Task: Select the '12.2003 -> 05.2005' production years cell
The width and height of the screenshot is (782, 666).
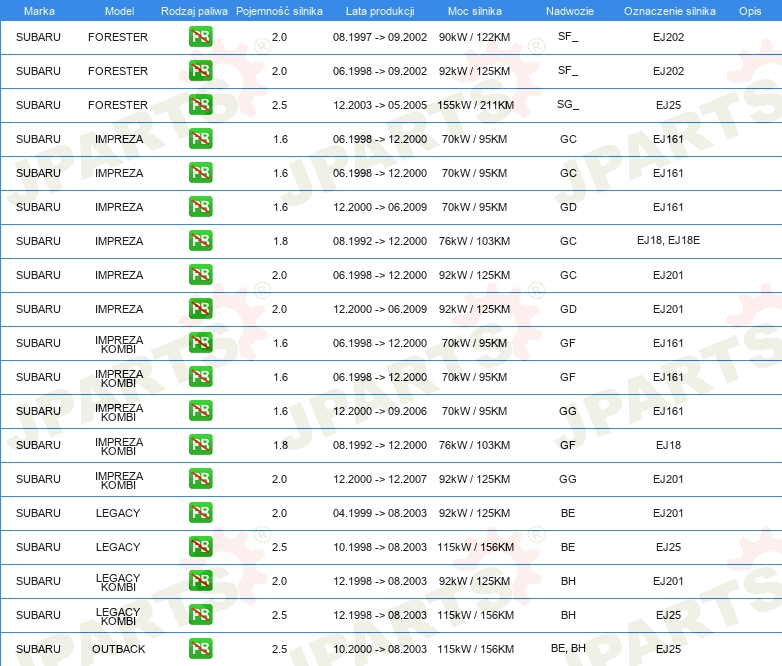Action: tap(380, 105)
